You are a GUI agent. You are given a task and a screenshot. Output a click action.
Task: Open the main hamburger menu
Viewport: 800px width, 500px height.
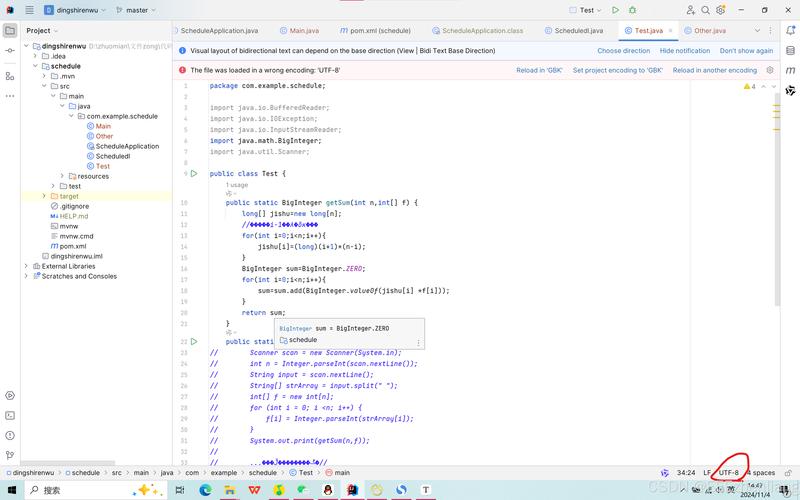[30, 10]
